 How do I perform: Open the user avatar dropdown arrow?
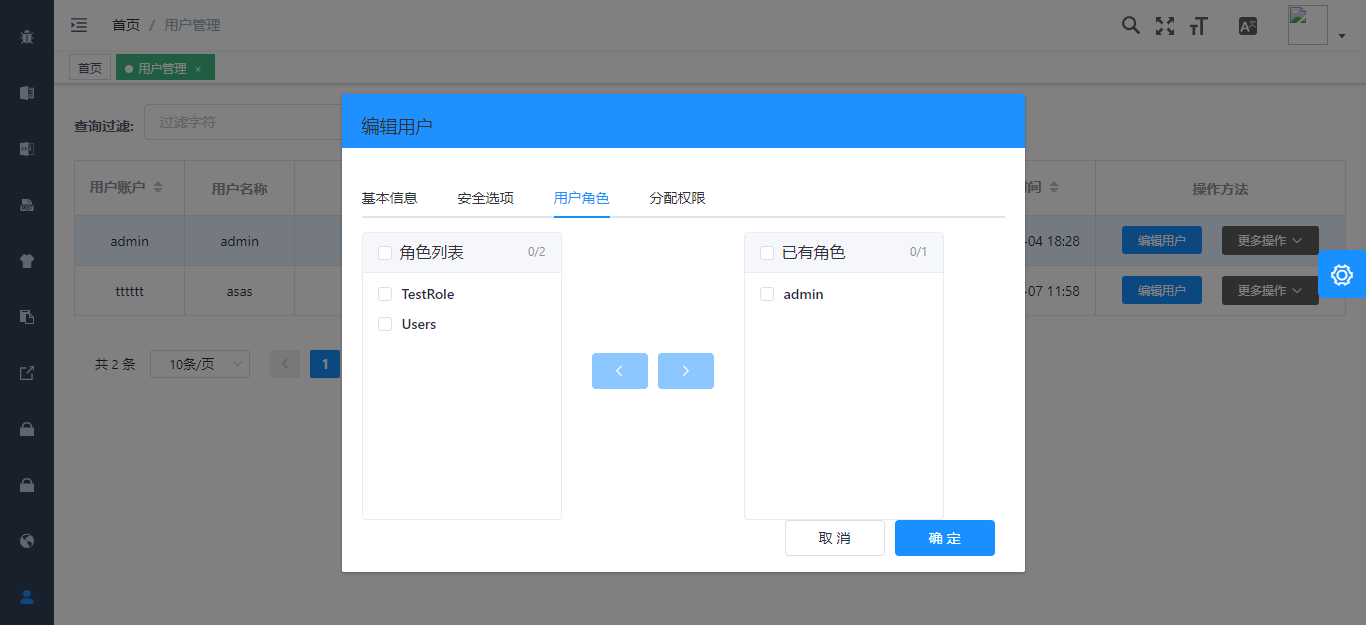tap(1341, 36)
